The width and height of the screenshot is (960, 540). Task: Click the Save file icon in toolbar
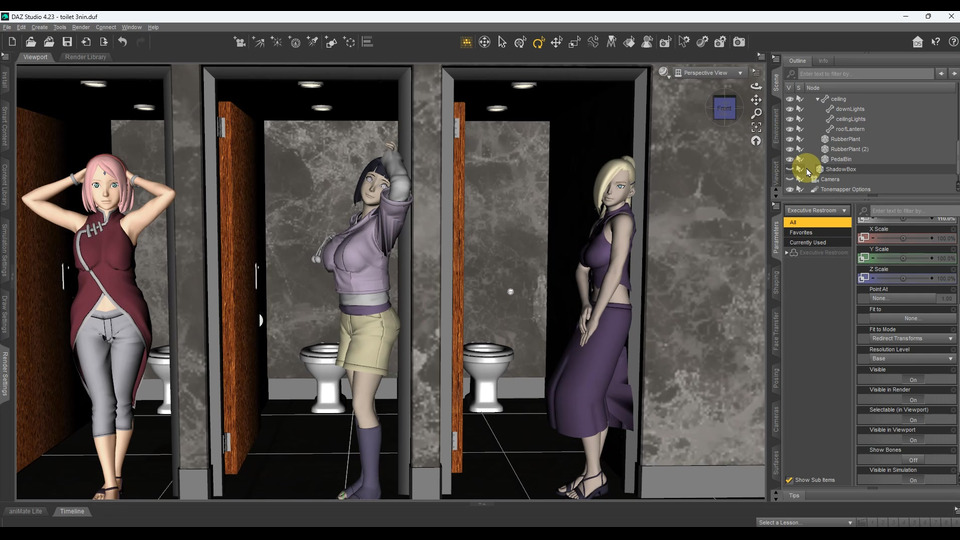click(67, 42)
